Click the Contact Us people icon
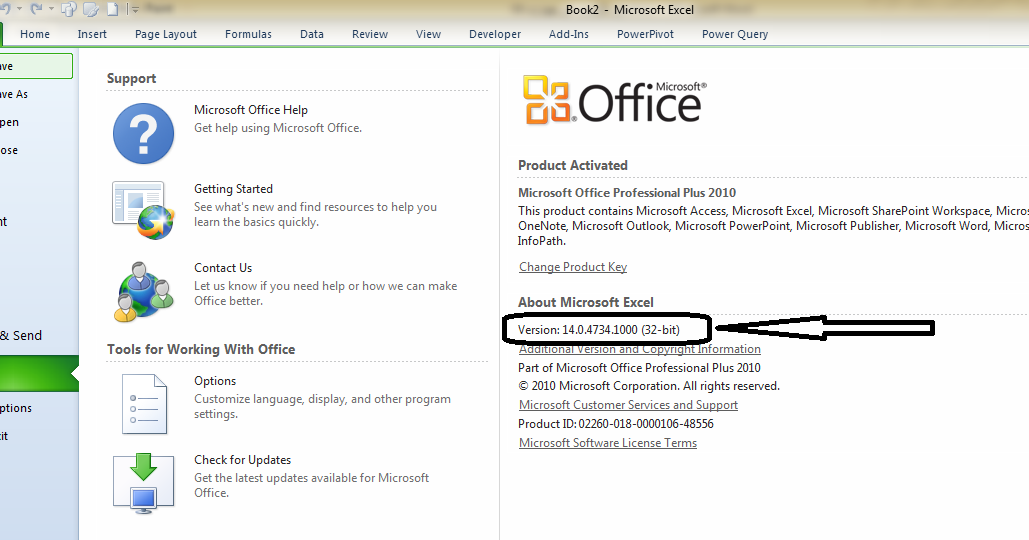Image resolution: width=1029 pixels, height=540 pixels. click(x=144, y=291)
